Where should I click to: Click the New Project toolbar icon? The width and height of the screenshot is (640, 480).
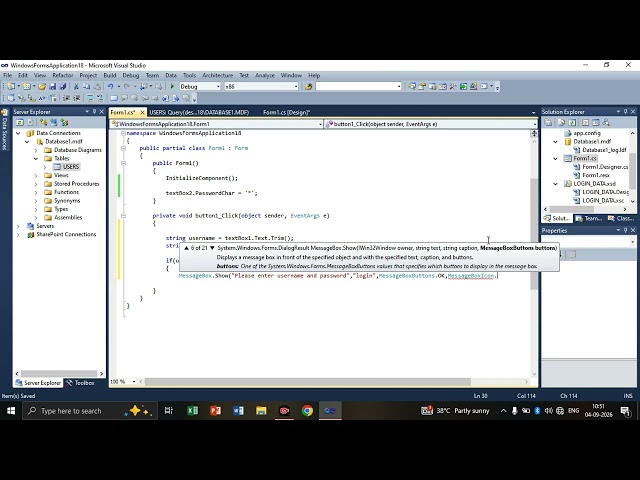11,87
